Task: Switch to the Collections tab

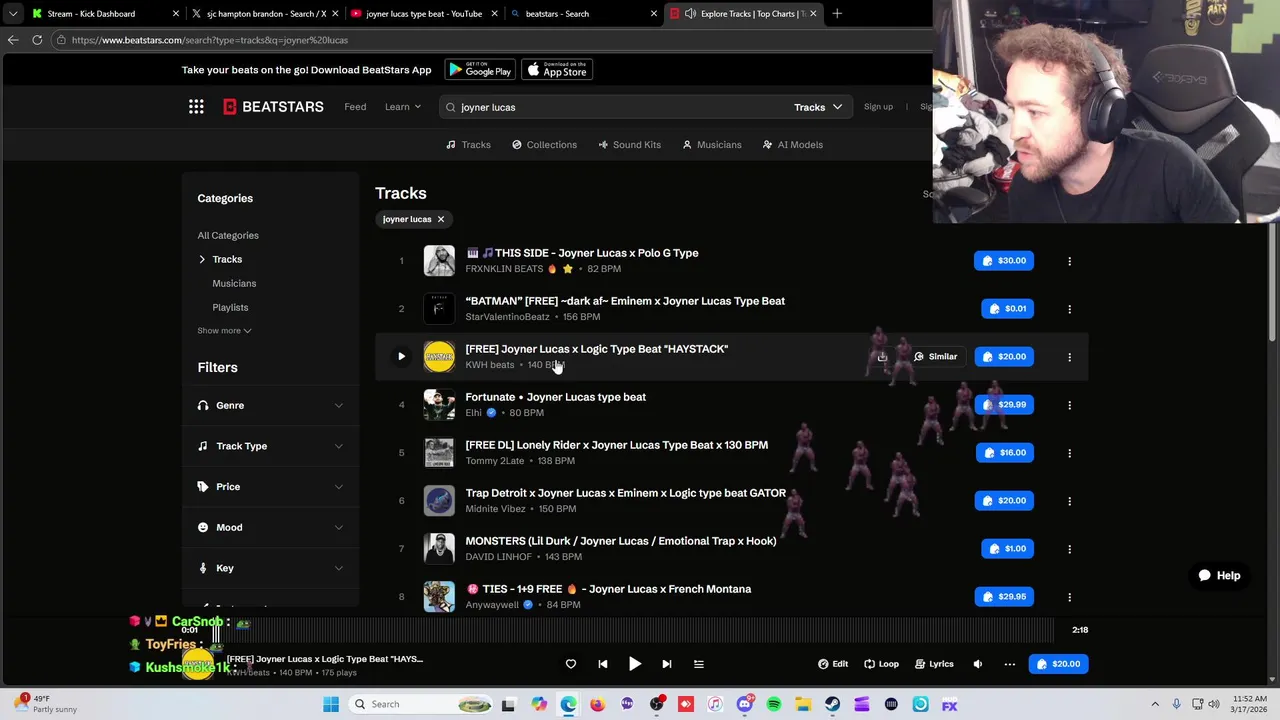Action: point(544,145)
